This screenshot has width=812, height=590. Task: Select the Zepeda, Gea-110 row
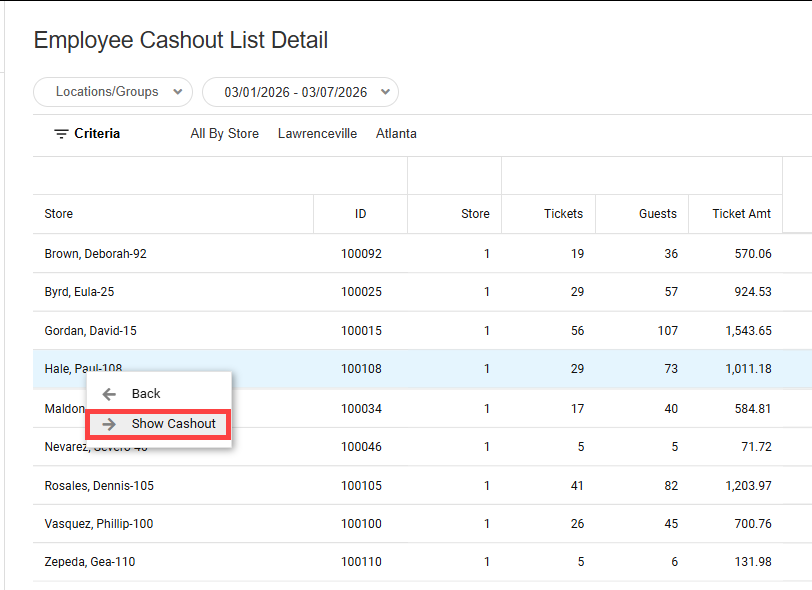click(x=90, y=562)
